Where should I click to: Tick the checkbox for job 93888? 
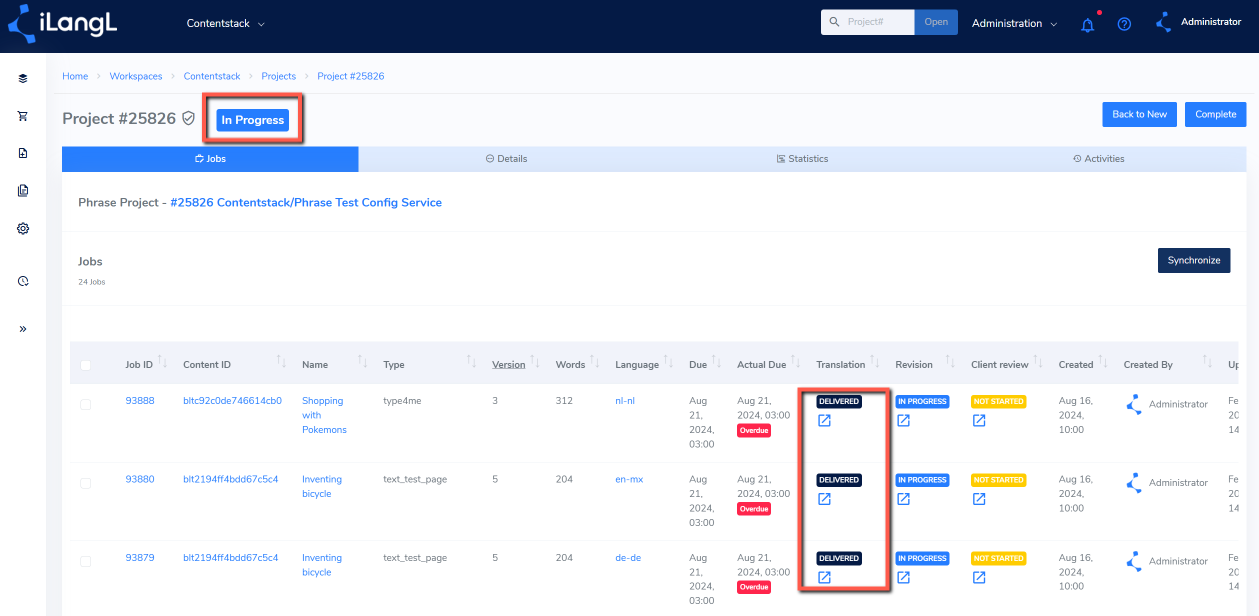85,405
